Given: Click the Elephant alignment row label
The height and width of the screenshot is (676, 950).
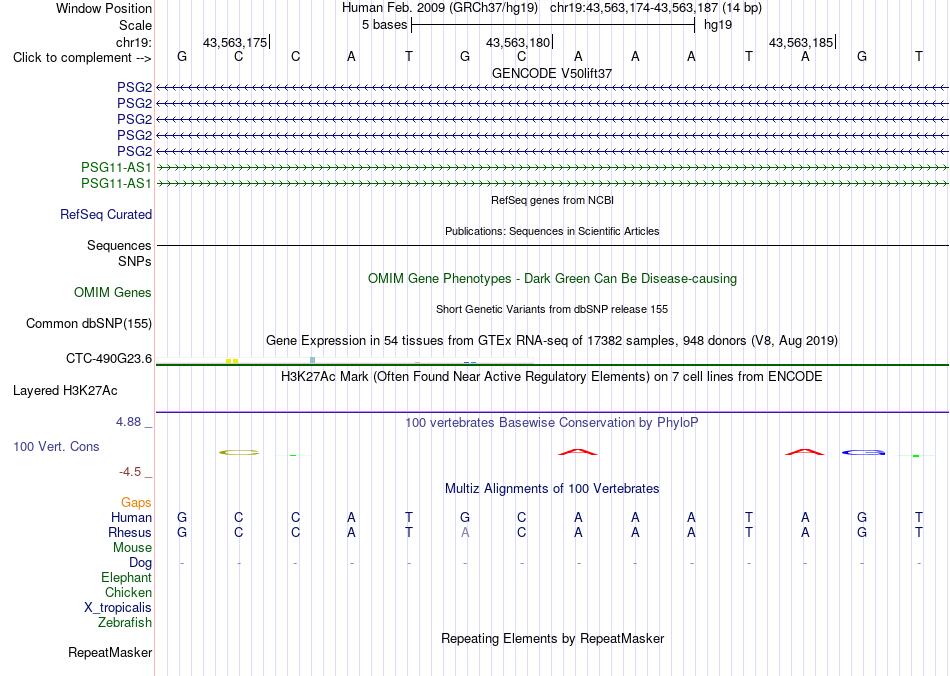Looking at the screenshot, I should click(127, 578).
